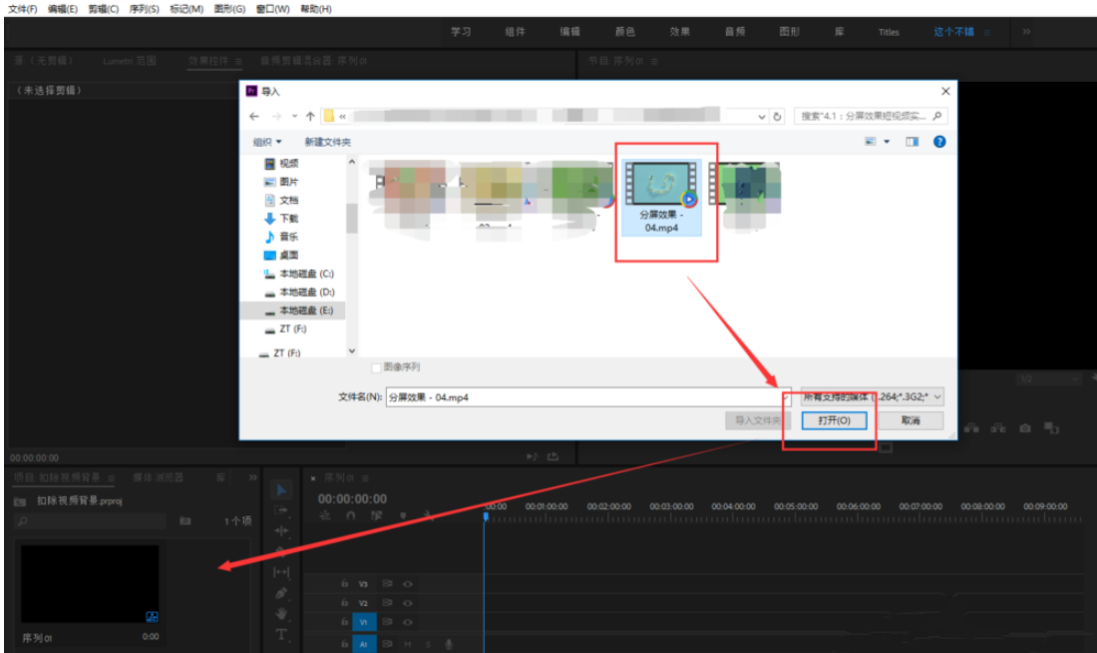Open program monitor zoom 1/2 dropdown
Screen dimensions: 1097x653
[1048, 379]
